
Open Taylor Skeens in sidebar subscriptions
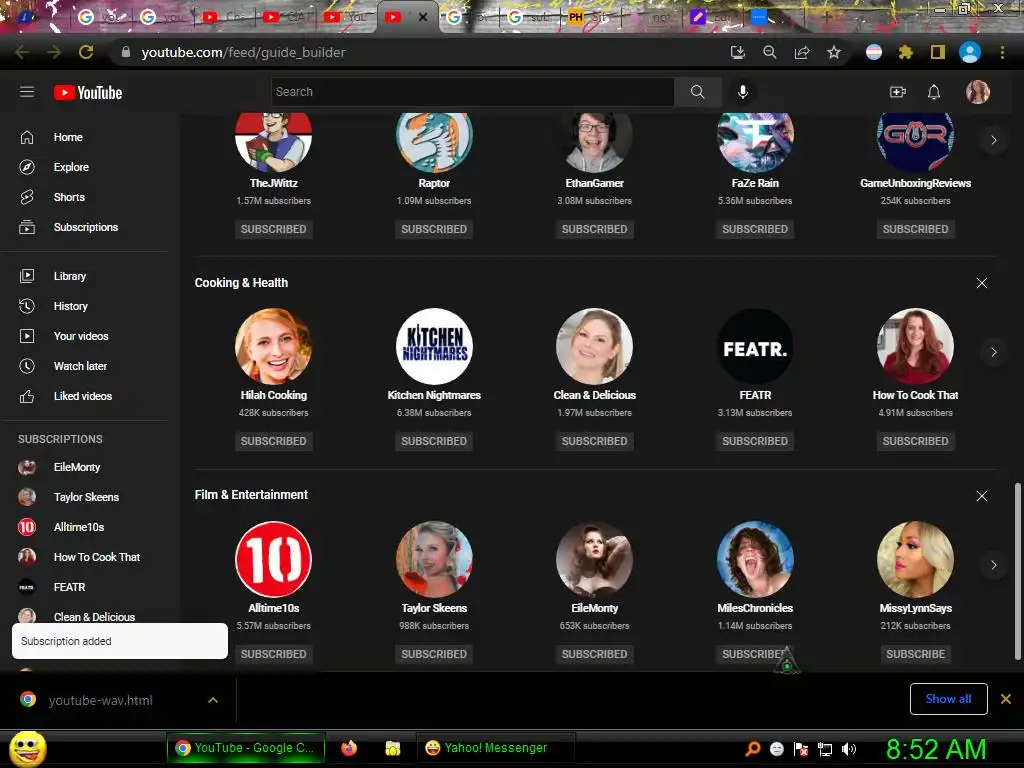(x=85, y=497)
